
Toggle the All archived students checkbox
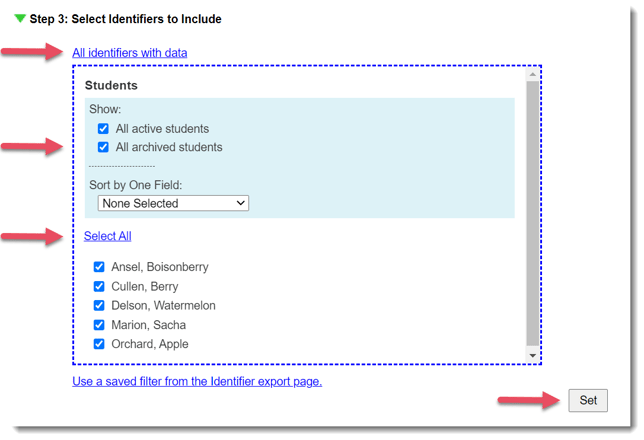pos(103,147)
